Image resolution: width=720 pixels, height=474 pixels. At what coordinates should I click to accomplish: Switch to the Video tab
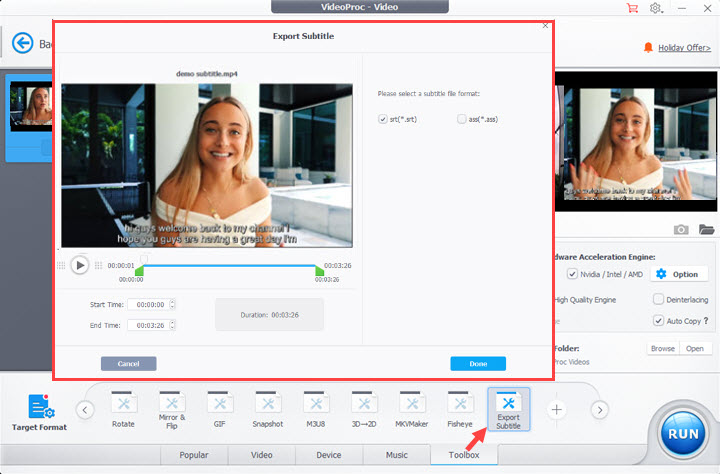click(262, 455)
